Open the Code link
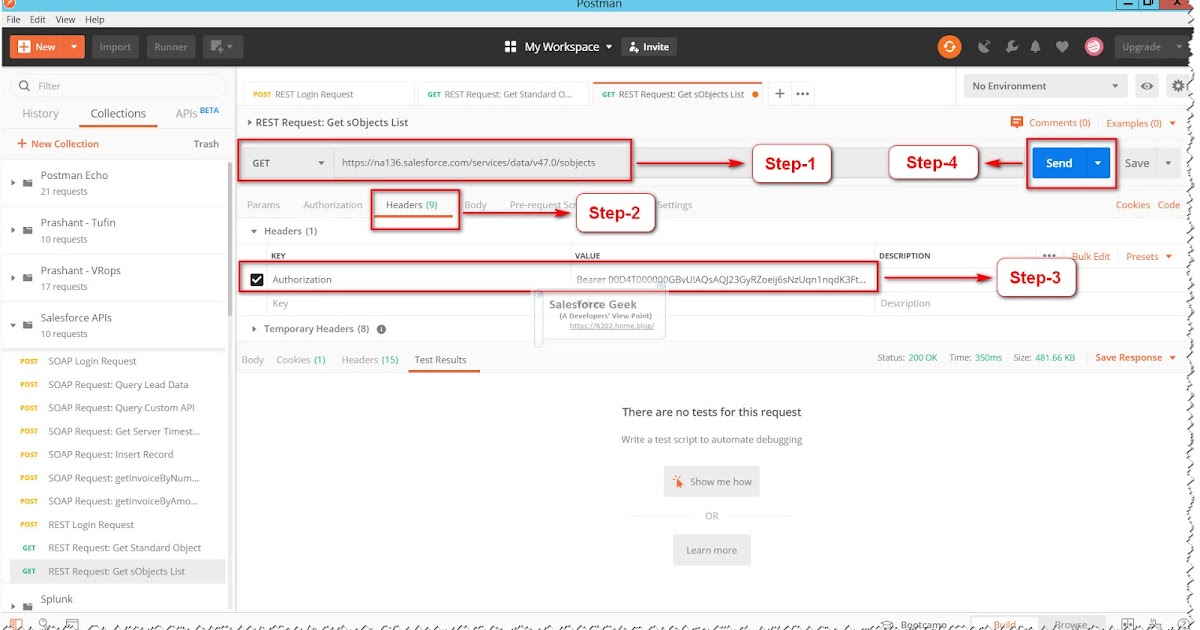This screenshot has height=630, width=1200. [1169, 205]
